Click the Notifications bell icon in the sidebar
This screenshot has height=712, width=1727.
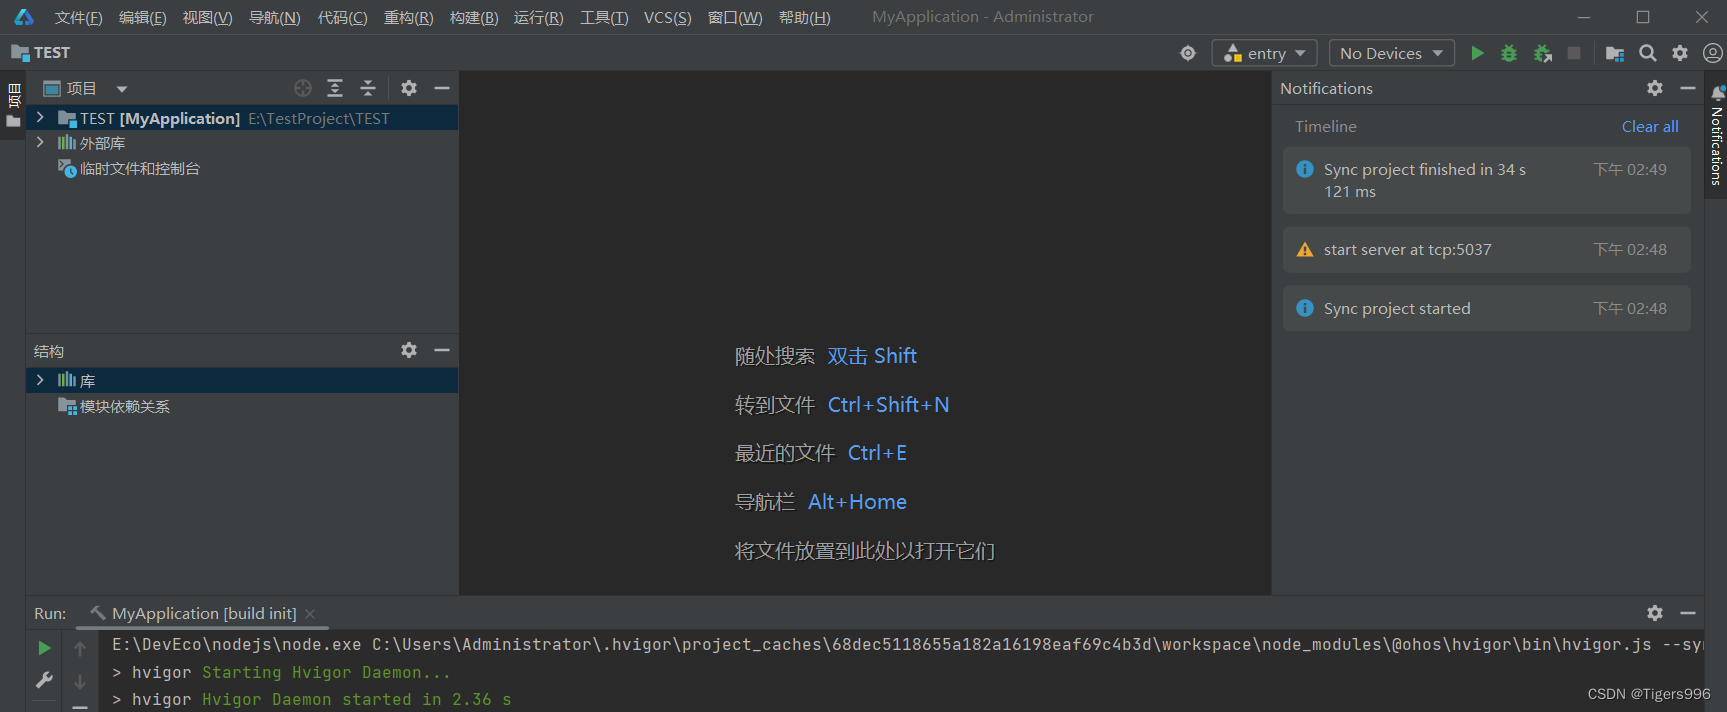[1717, 93]
